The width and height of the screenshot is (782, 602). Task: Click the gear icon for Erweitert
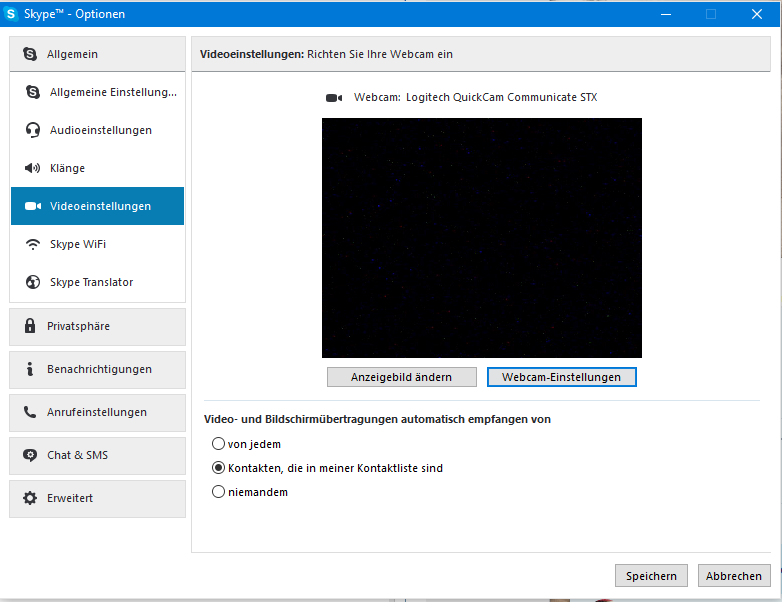(30, 498)
